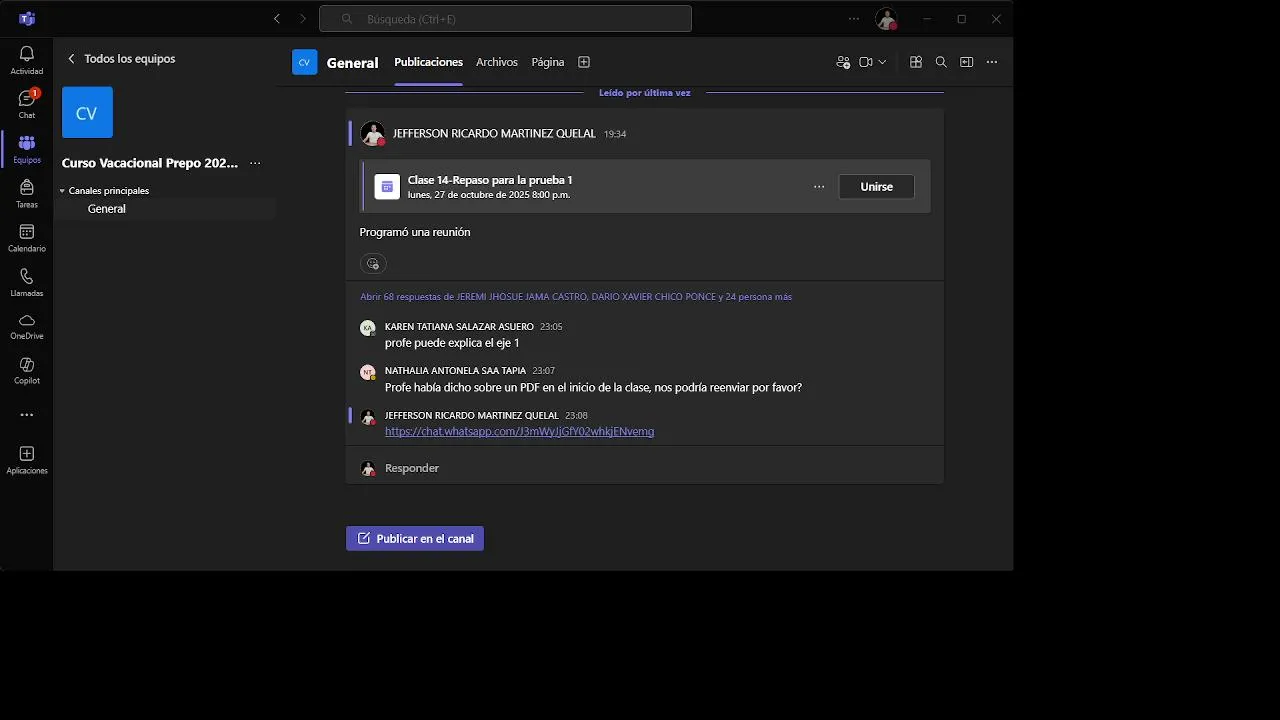Click Clase 14-Repaso para la prueba 1 title
The width and height of the screenshot is (1280, 720).
490,180
